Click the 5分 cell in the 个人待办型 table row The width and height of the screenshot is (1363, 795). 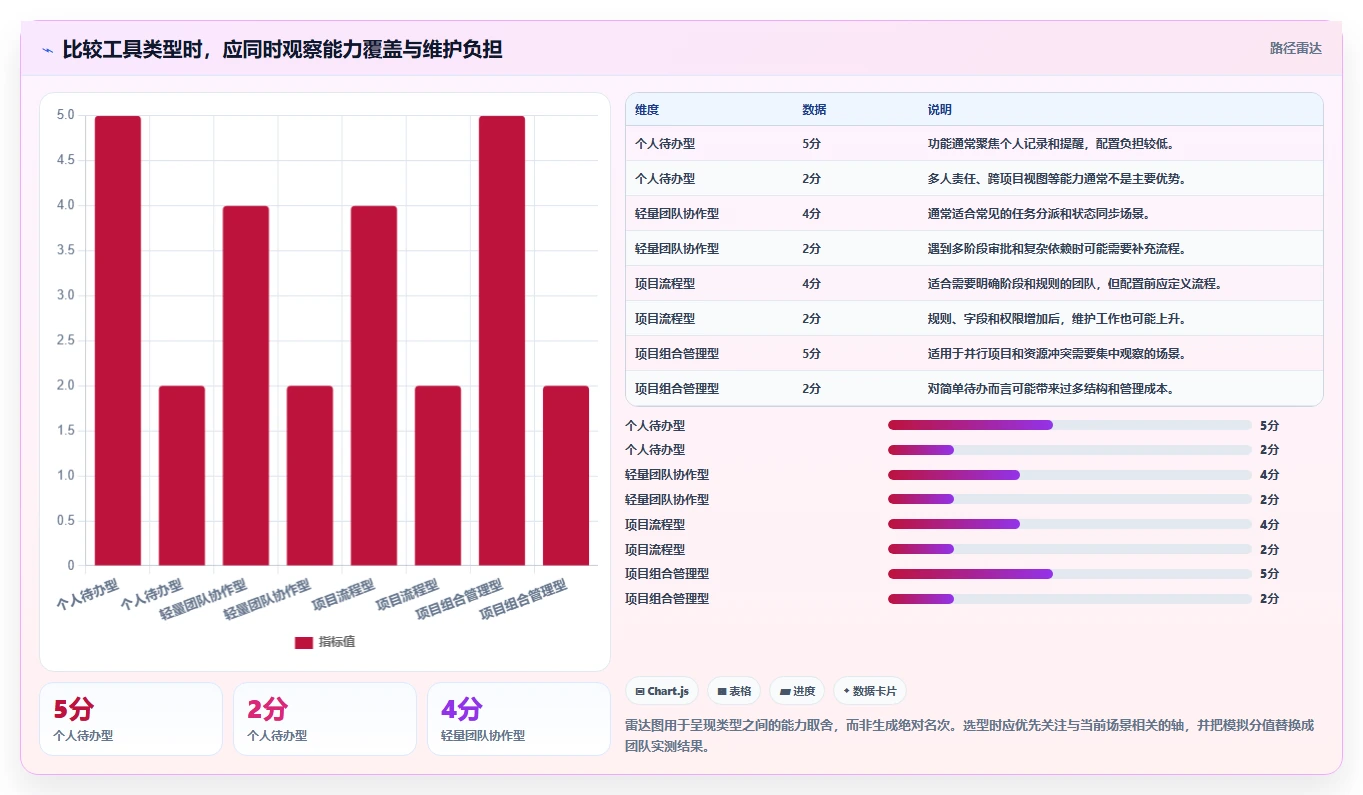click(811, 144)
